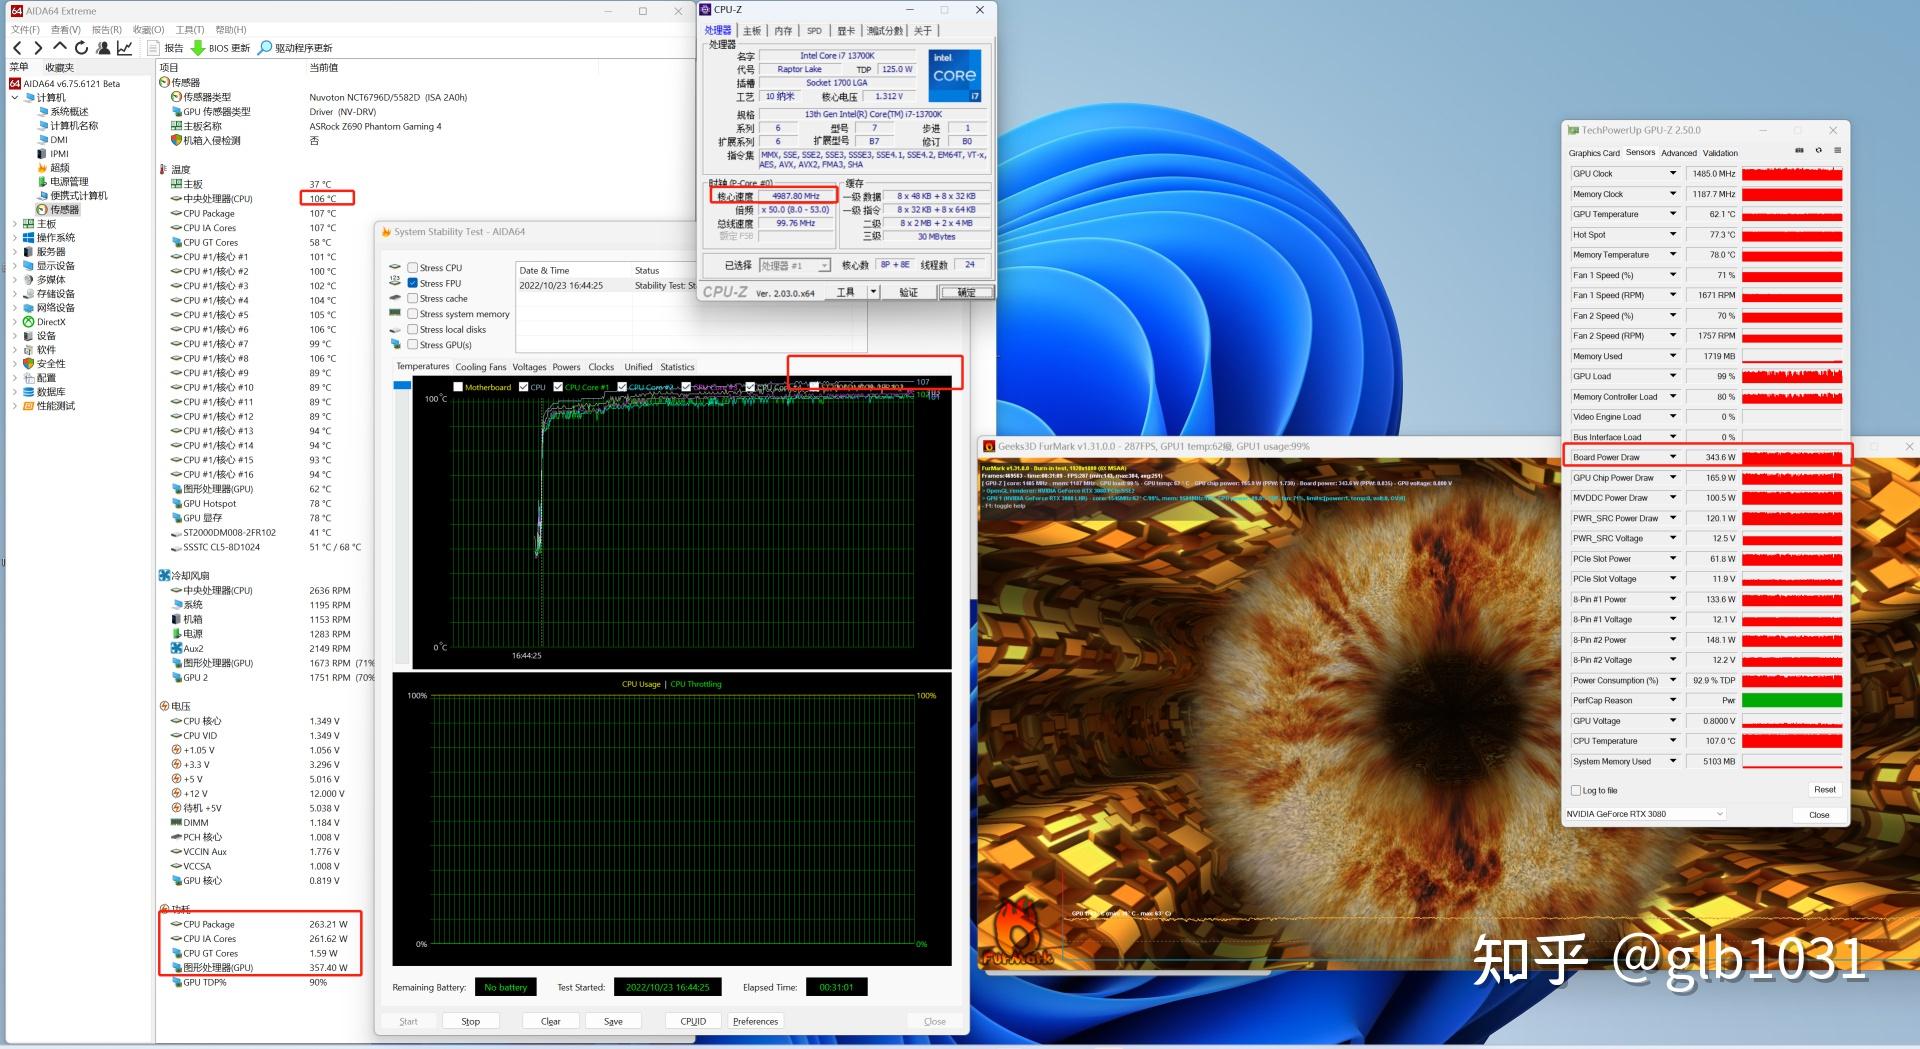Enable Stress system memory checkbox
Image resolution: width=1920 pixels, height=1049 pixels.
412,314
